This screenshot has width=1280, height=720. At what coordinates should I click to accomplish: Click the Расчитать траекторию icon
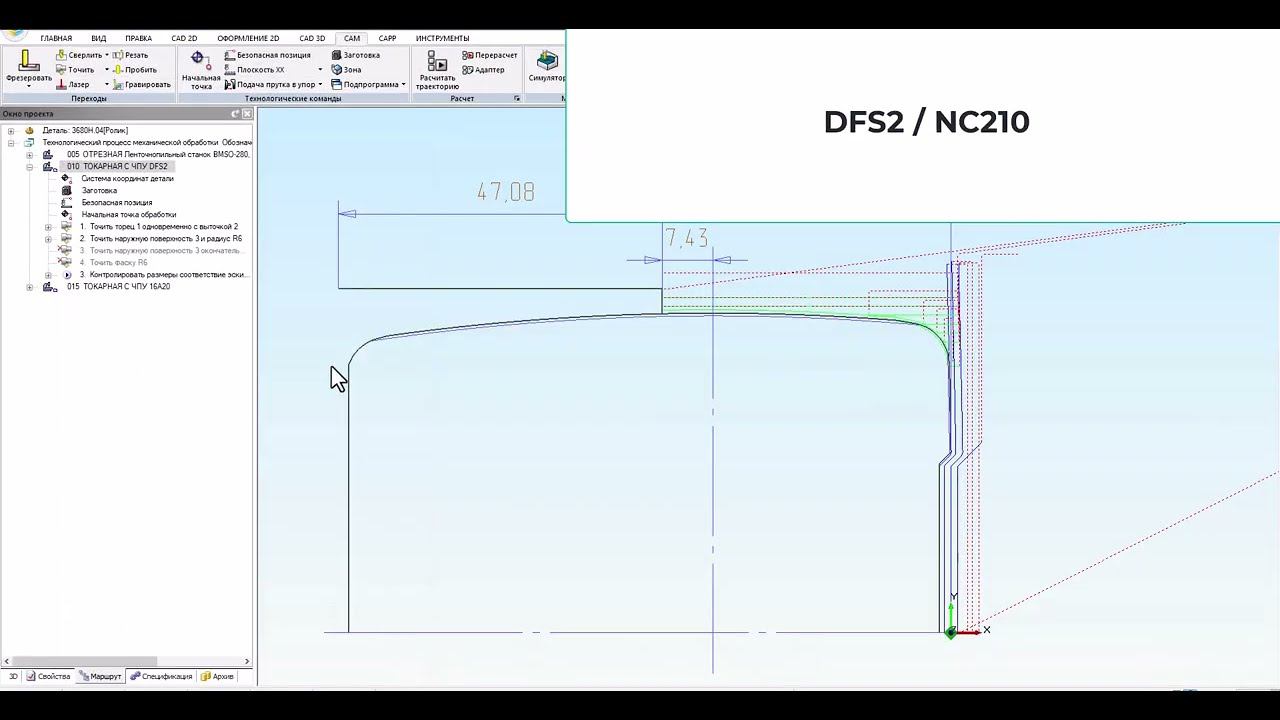point(437,61)
